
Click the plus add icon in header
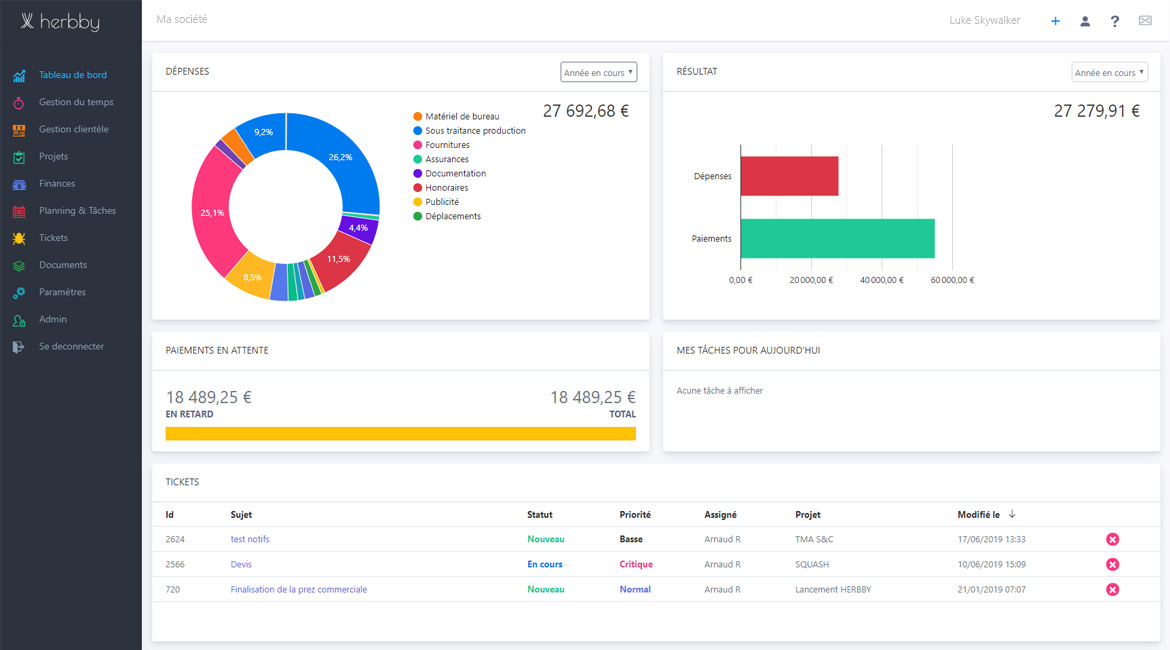tap(1055, 21)
